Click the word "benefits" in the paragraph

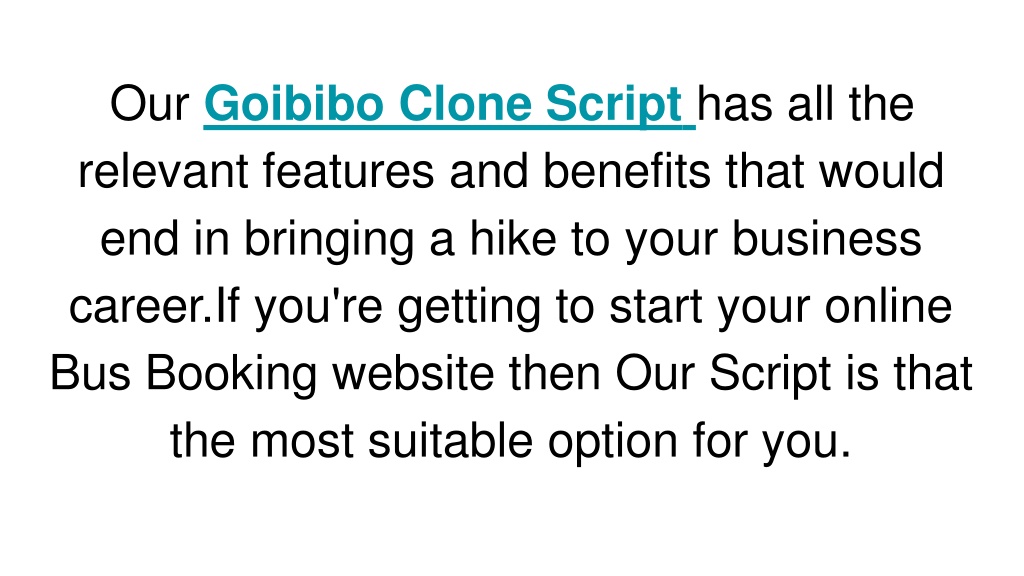pos(626,171)
